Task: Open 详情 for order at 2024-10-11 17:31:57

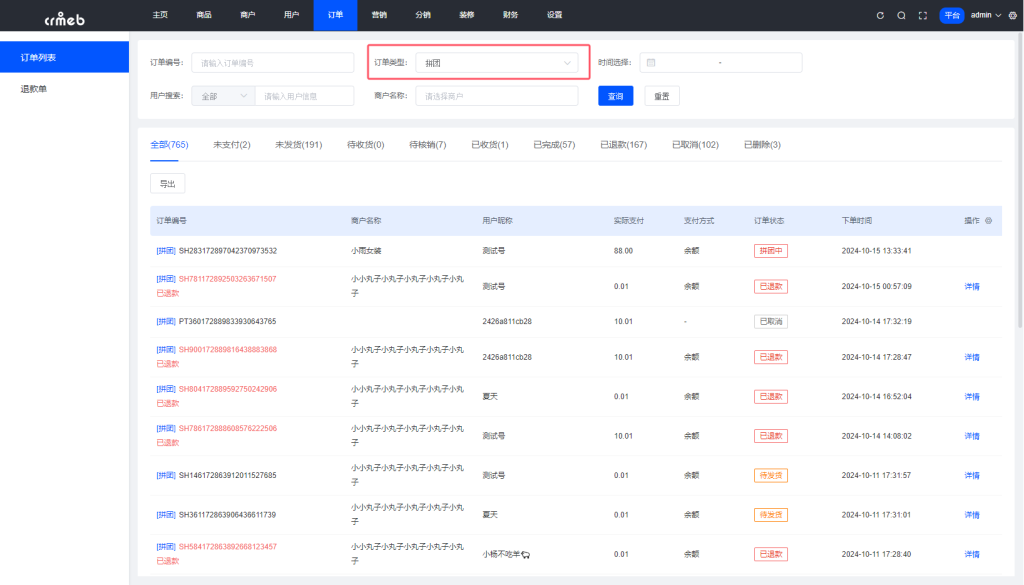Action: coord(972,475)
